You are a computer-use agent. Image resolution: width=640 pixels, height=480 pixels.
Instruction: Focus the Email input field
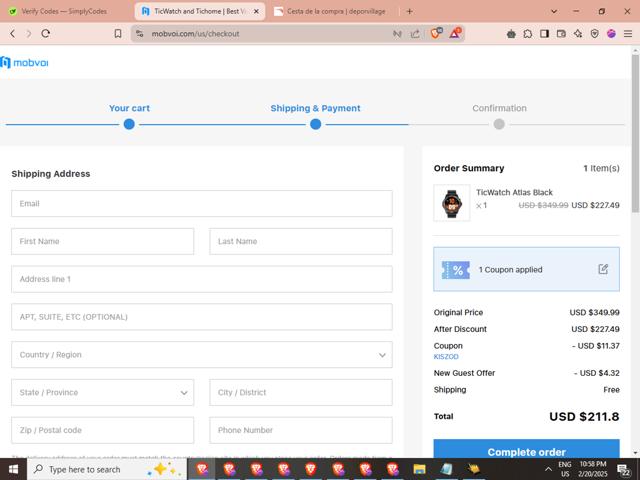click(x=202, y=203)
